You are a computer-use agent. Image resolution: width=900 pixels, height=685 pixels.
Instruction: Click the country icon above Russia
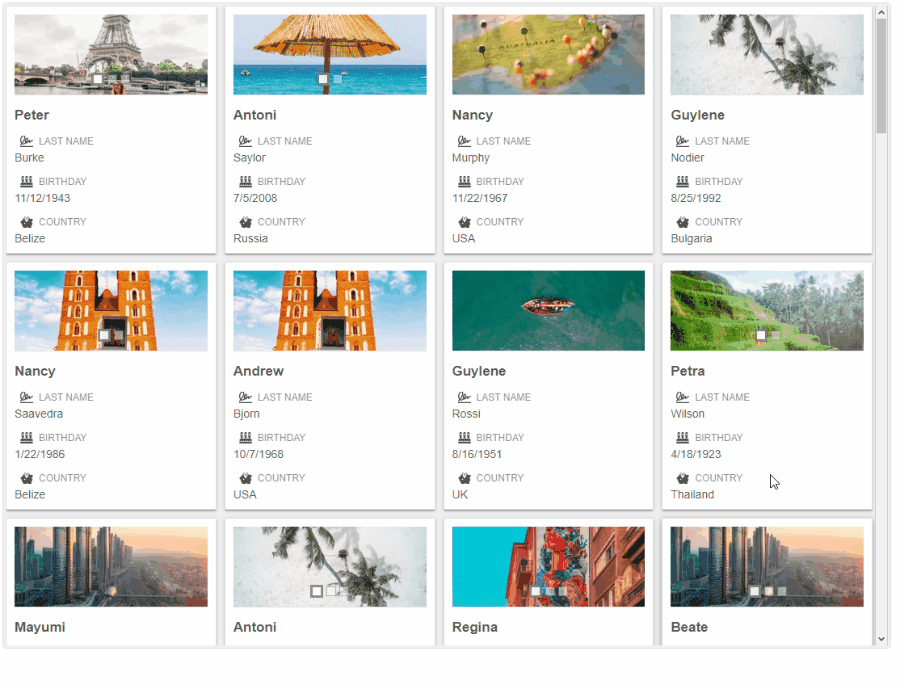coord(245,222)
